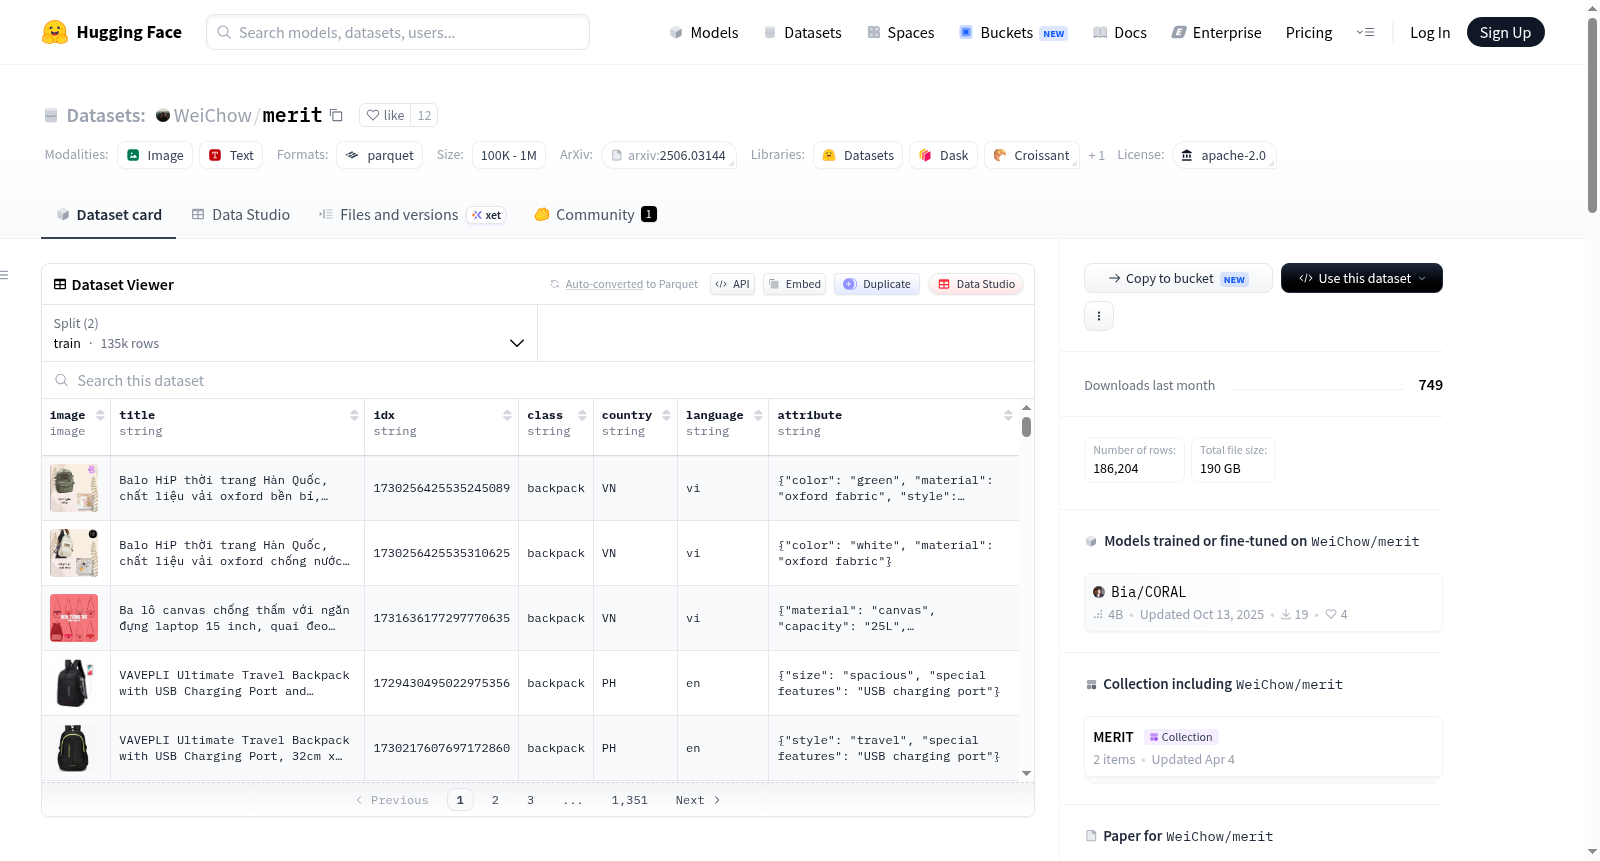This screenshot has width=1600, height=861.
Task: Open the red canvas backpack image thumbnail
Action: [74, 618]
